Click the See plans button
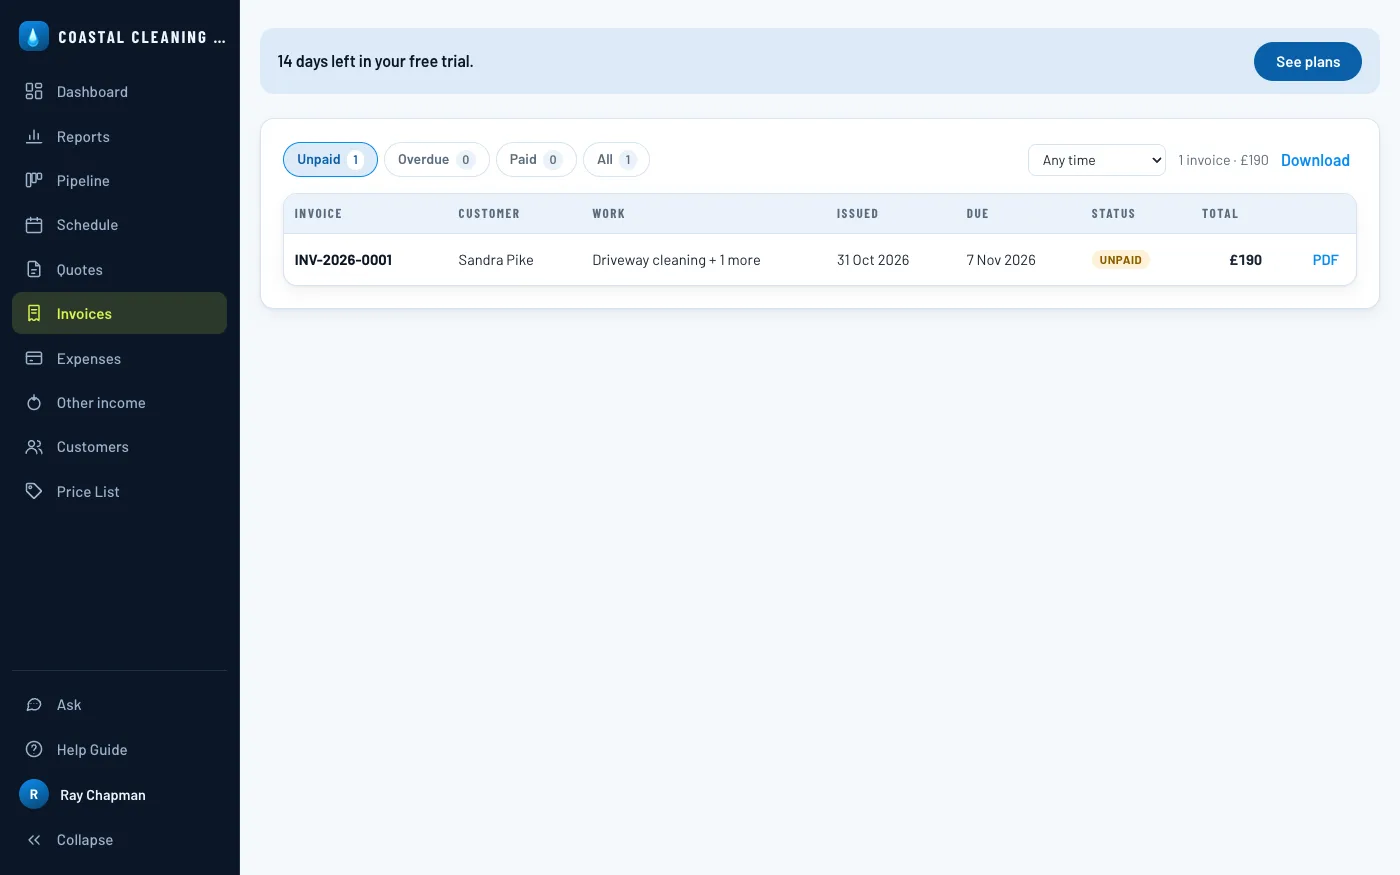Image resolution: width=1400 pixels, height=875 pixels. tap(1308, 61)
